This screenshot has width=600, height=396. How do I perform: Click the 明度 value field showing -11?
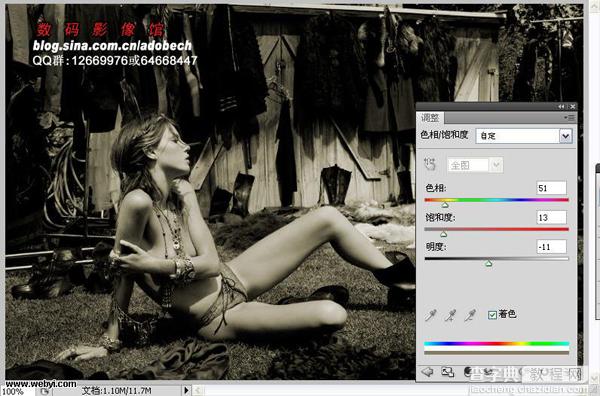551,247
